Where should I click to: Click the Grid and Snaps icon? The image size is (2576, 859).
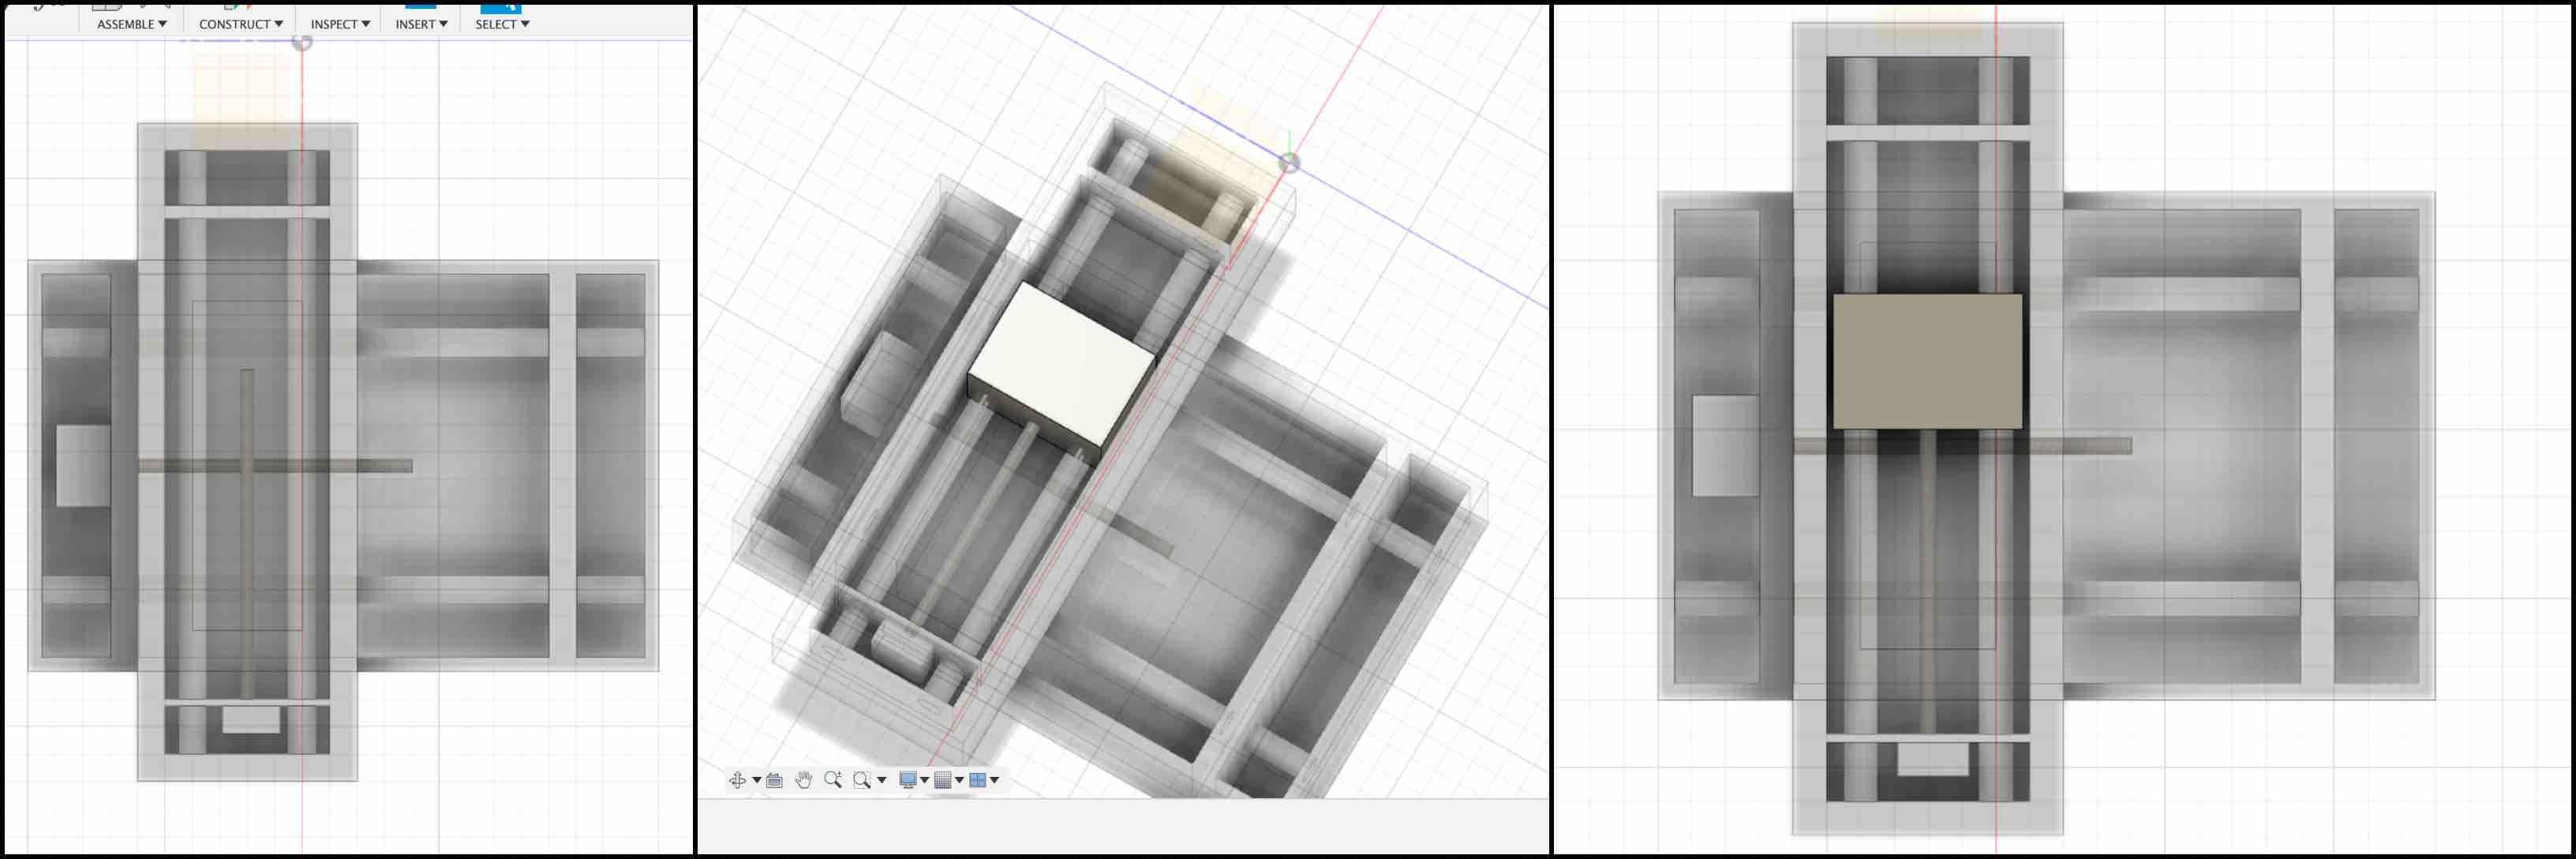click(943, 780)
